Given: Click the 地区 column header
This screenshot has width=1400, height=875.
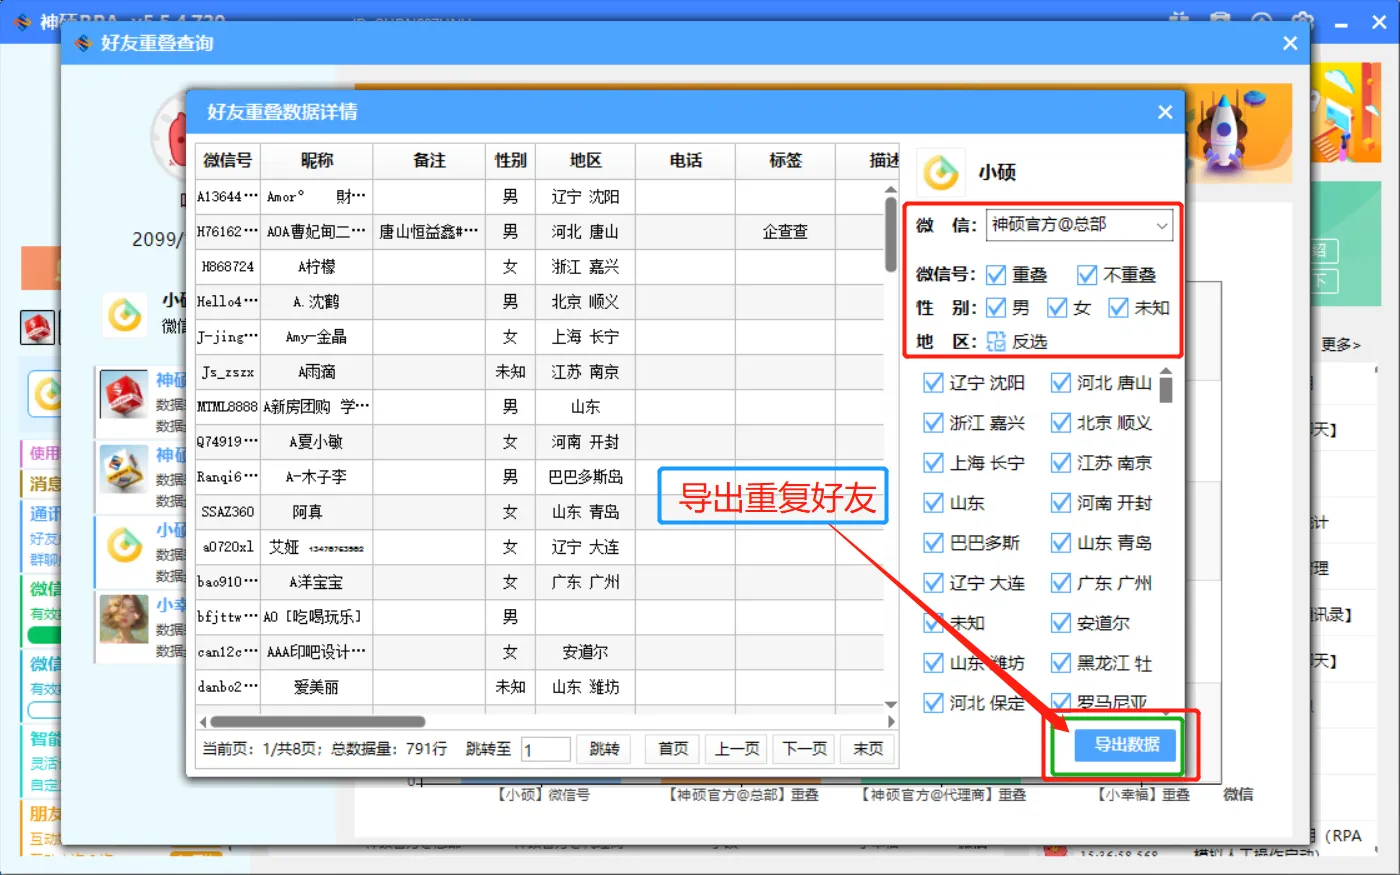Looking at the screenshot, I should (x=585, y=160).
